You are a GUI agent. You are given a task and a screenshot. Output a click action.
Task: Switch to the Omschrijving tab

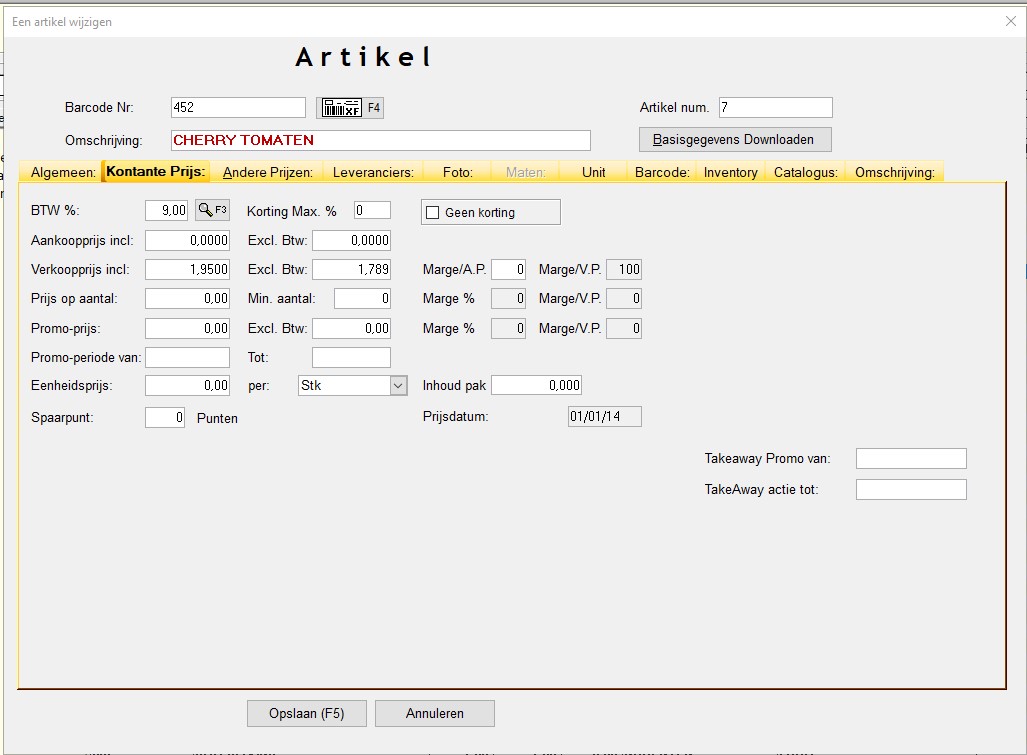[x=894, y=172]
